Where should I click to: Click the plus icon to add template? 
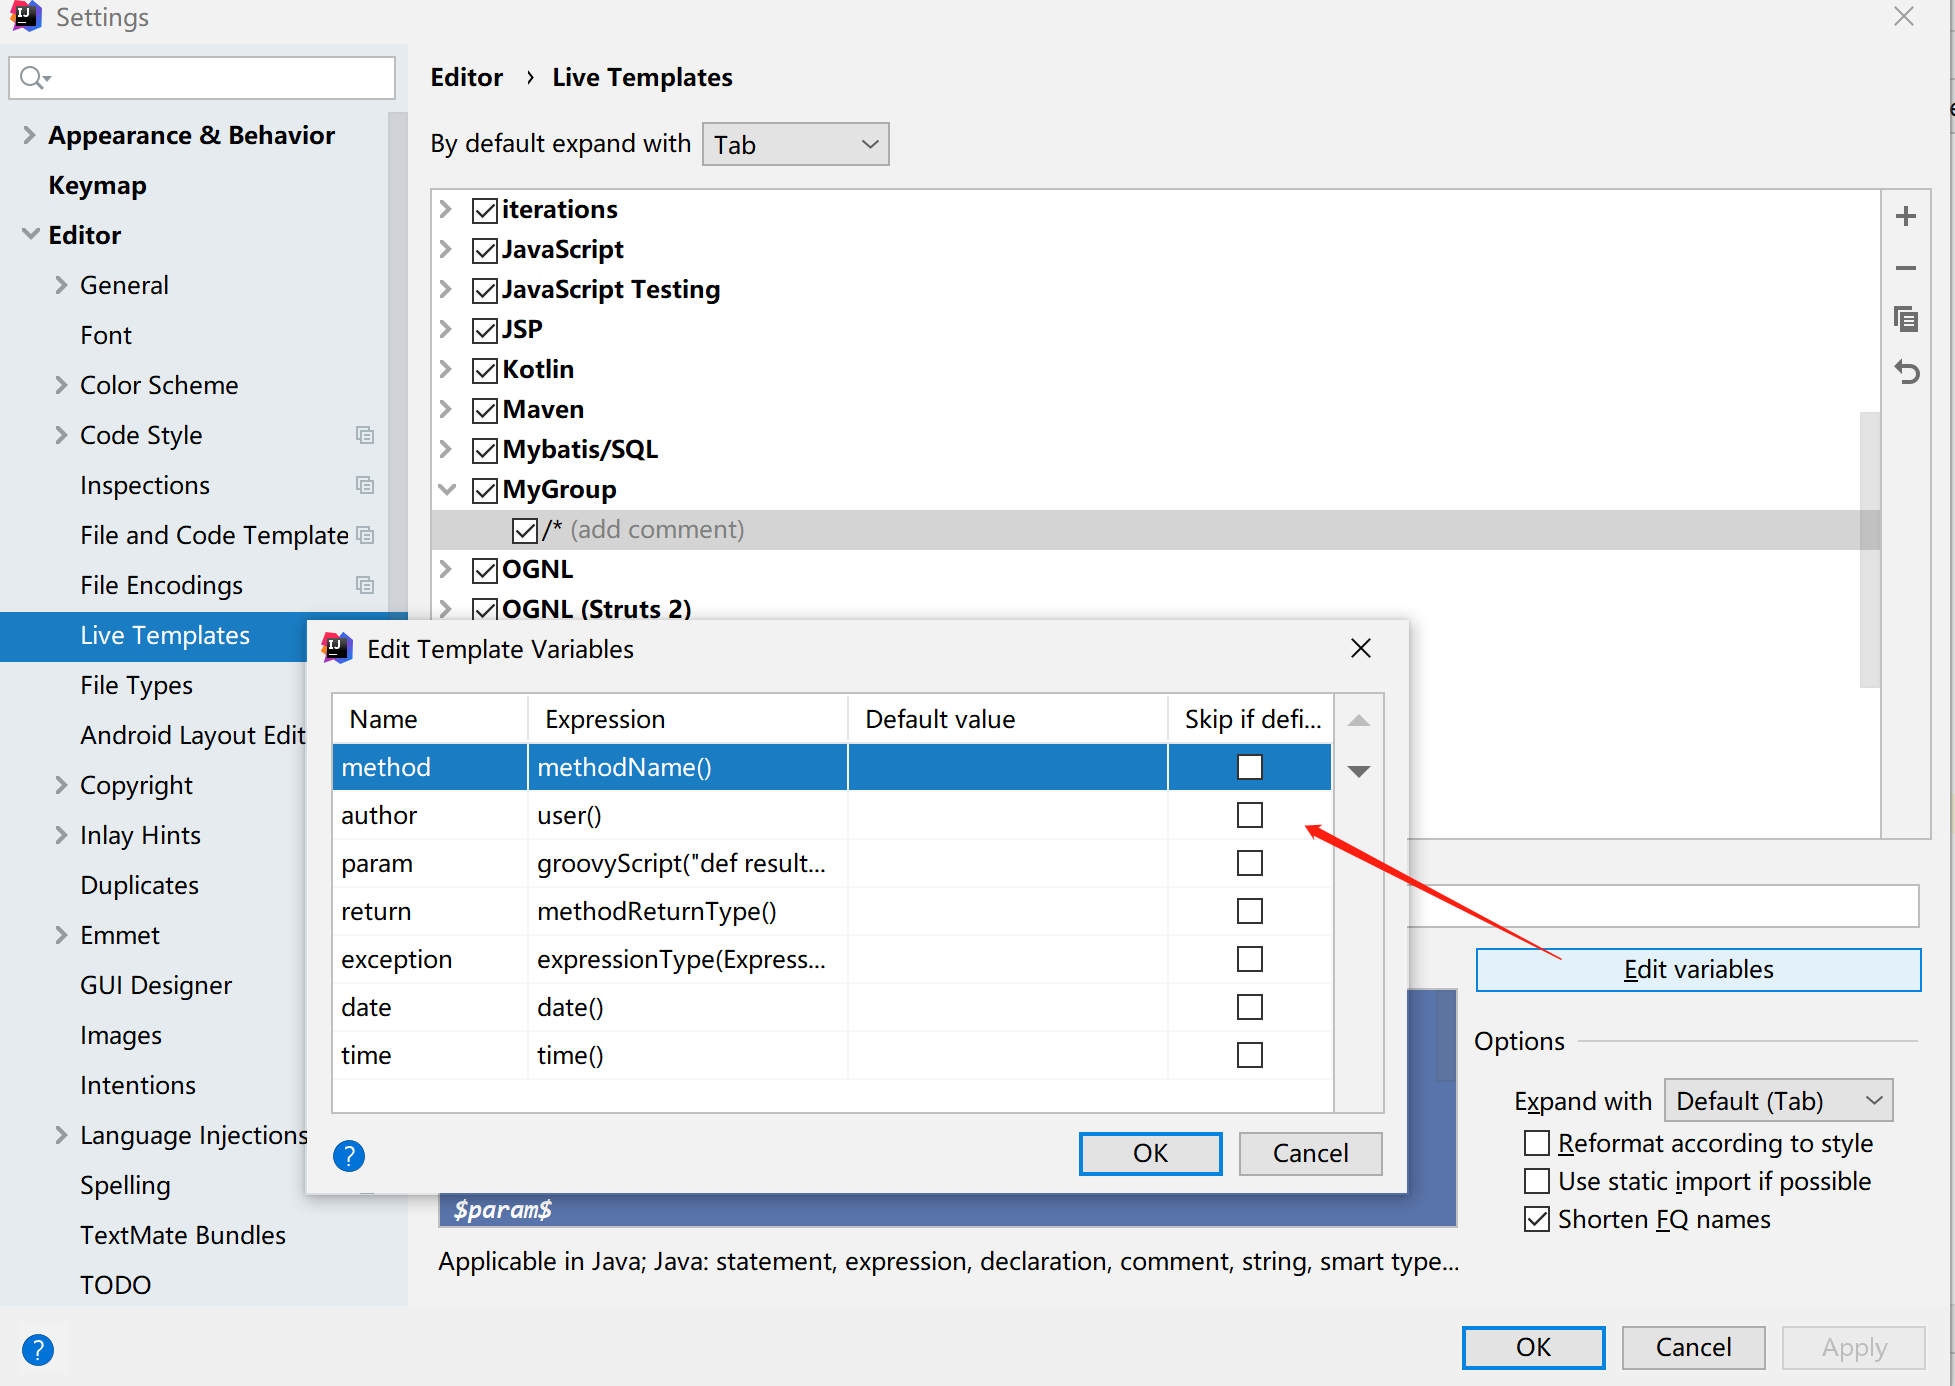[1905, 216]
